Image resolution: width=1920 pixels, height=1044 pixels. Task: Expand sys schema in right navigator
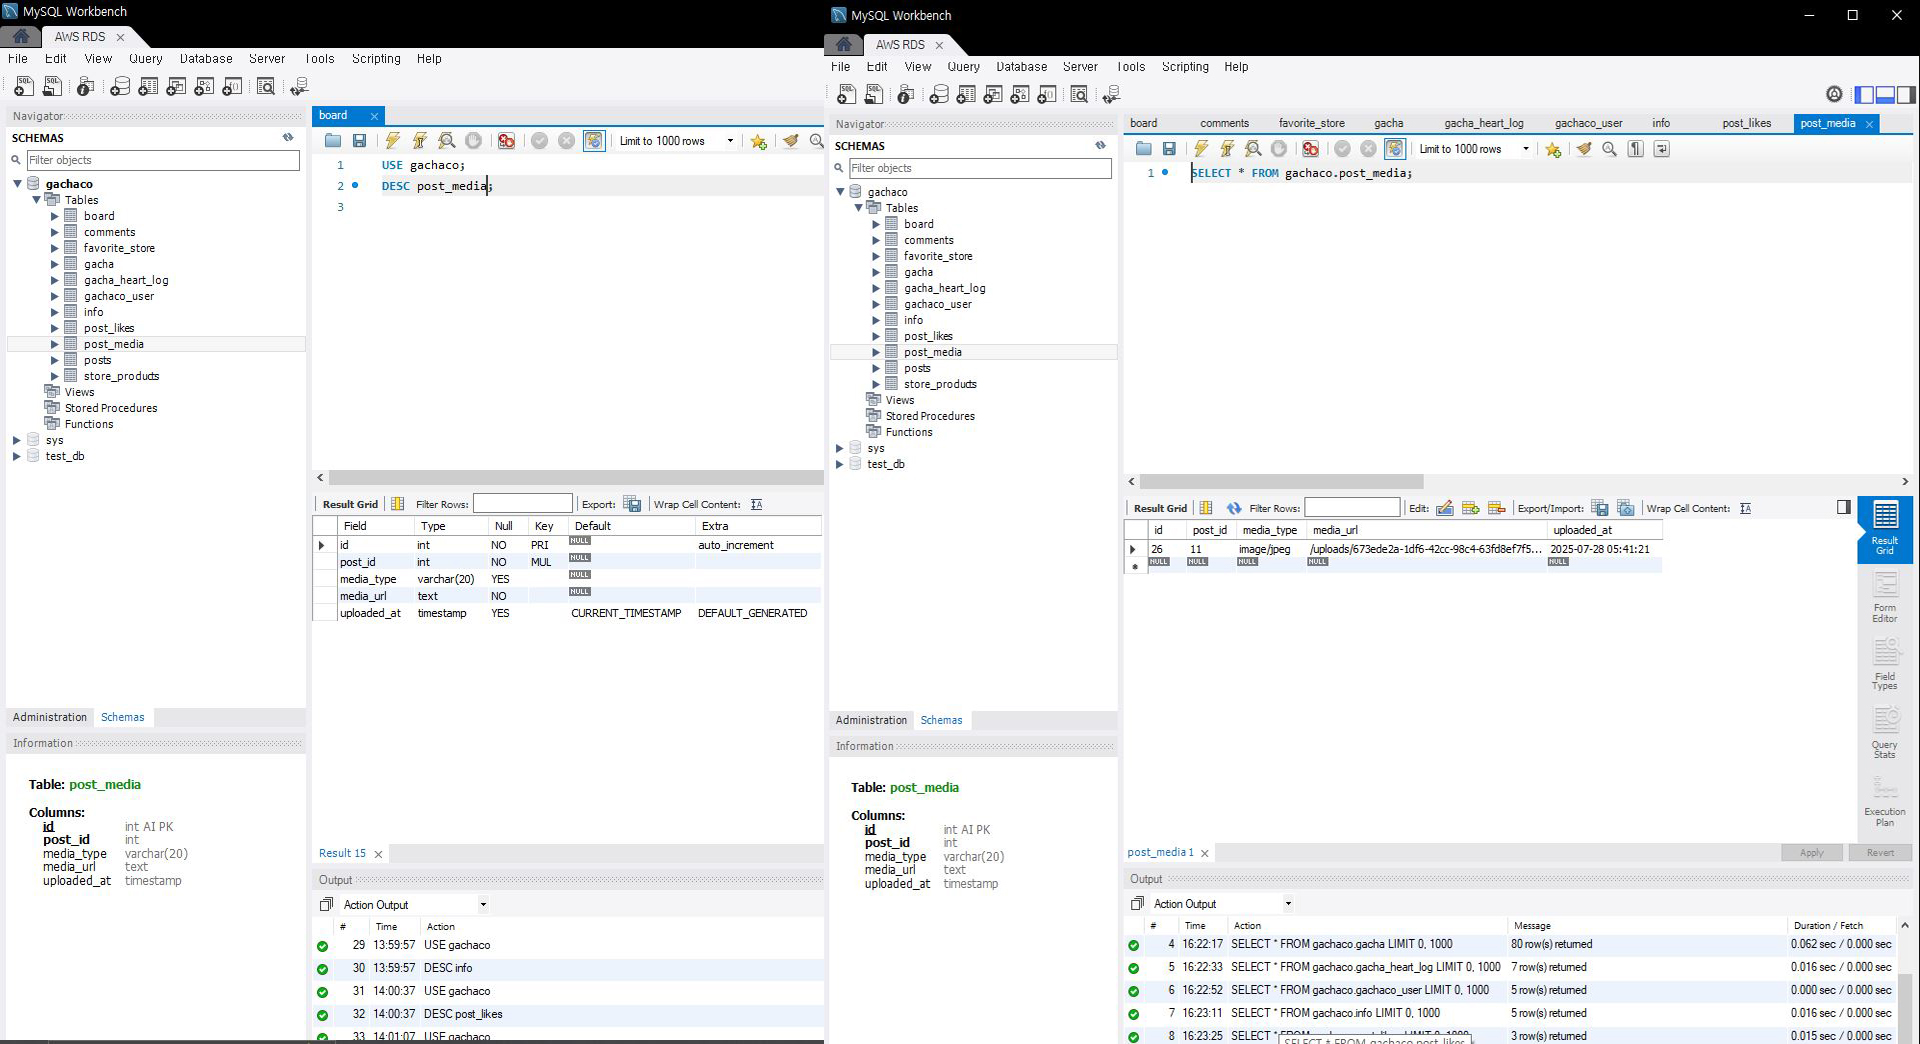(840, 448)
